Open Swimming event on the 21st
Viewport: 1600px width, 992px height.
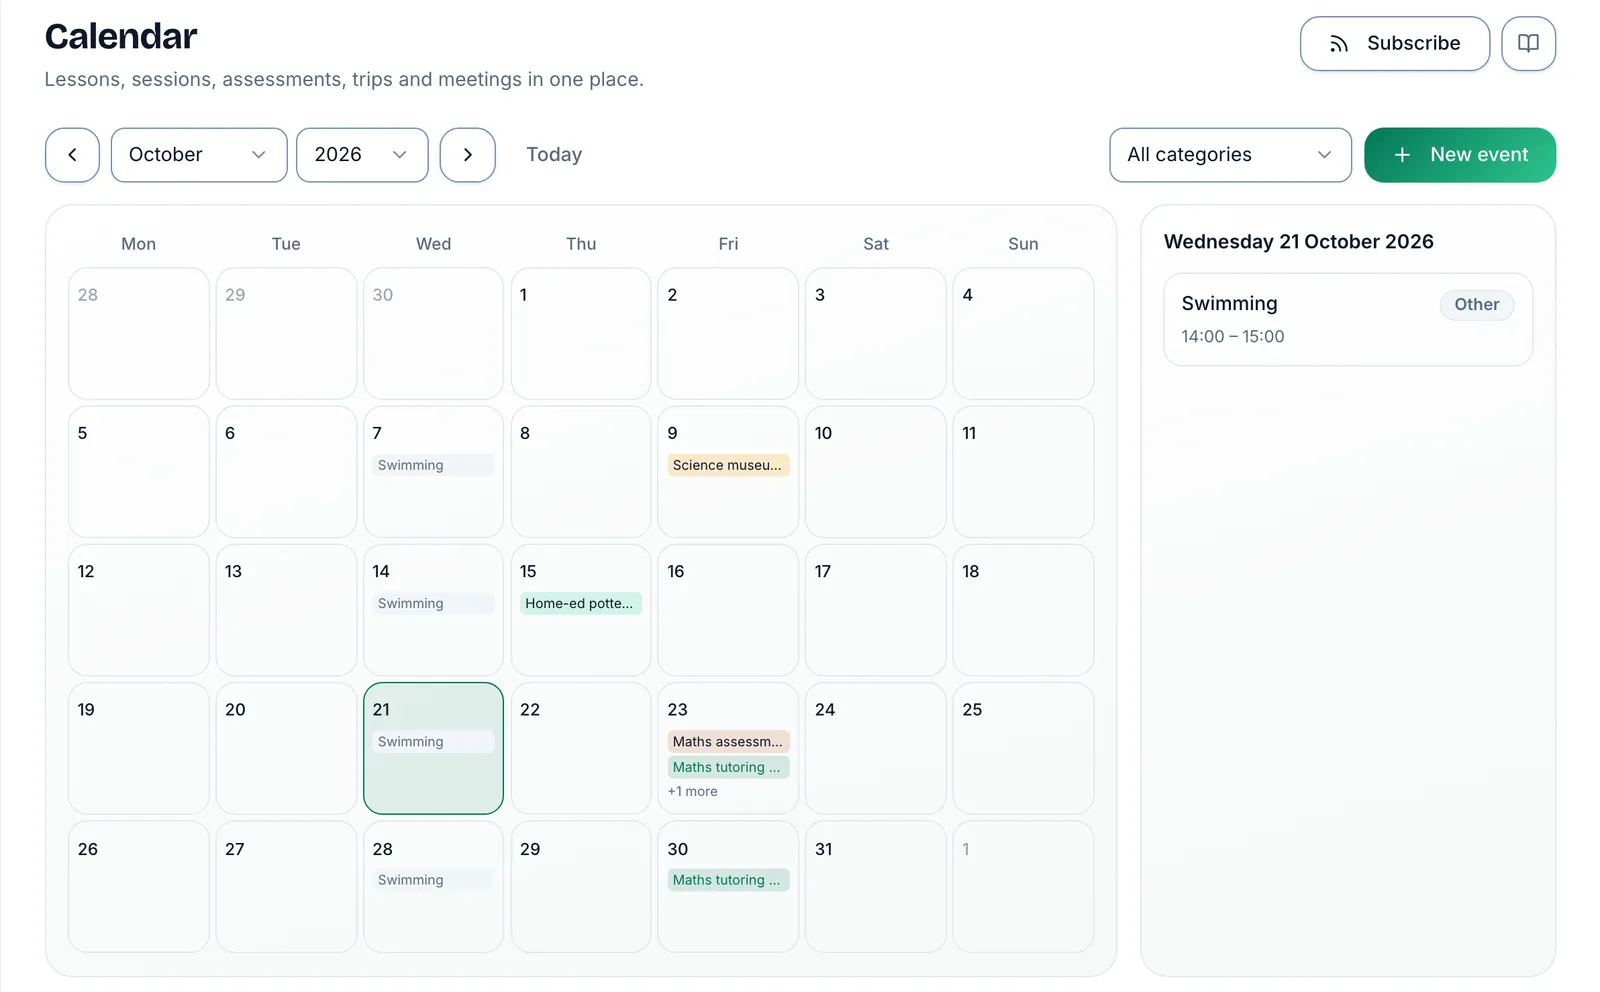(x=433, y=741)
